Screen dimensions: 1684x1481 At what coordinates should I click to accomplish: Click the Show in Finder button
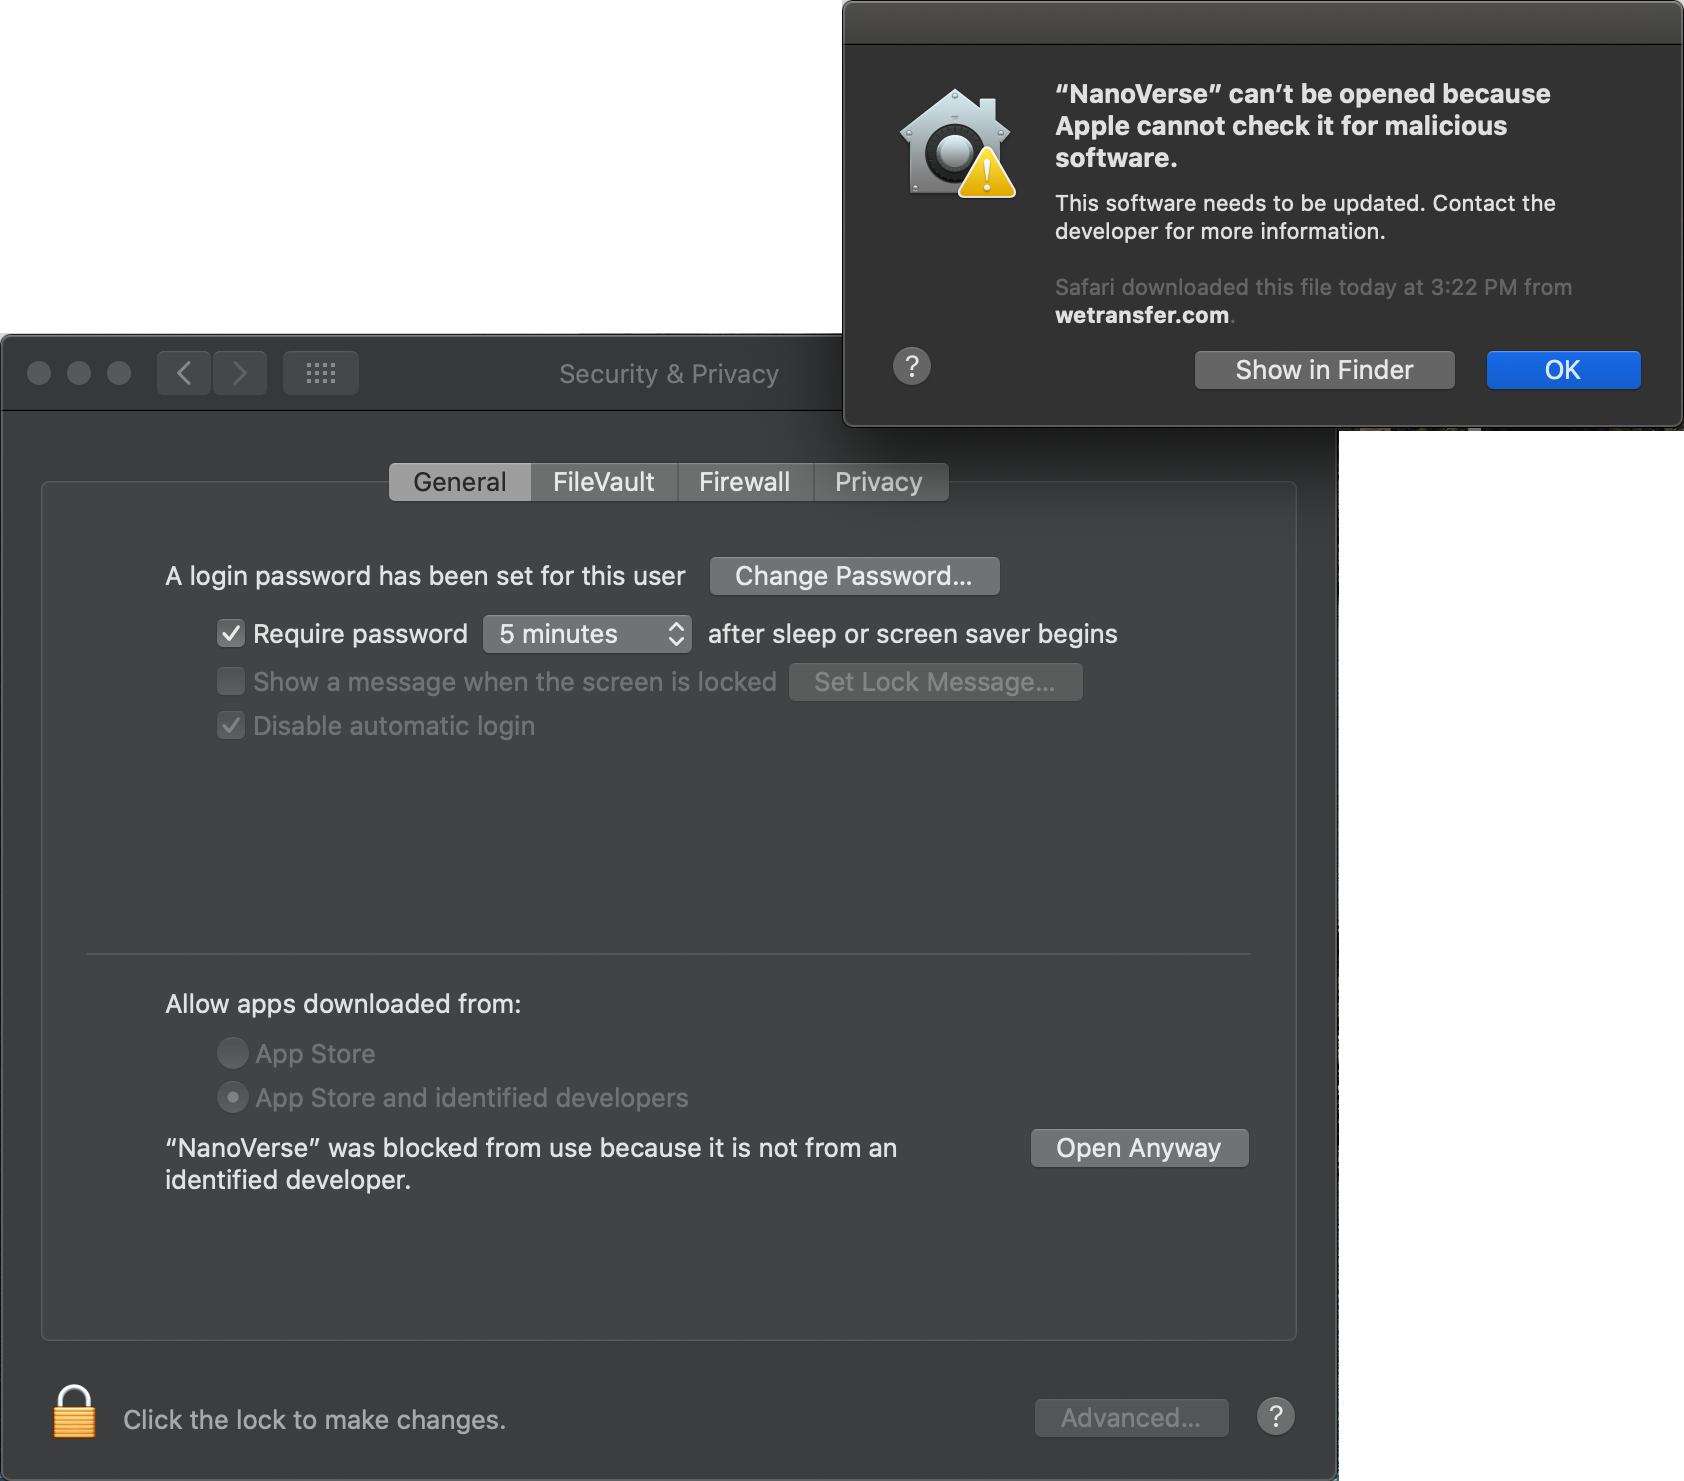(1324, 370)
